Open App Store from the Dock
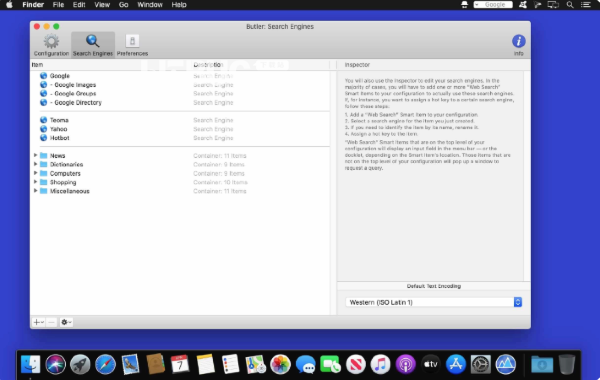600x380 pixels. [455, 364]
